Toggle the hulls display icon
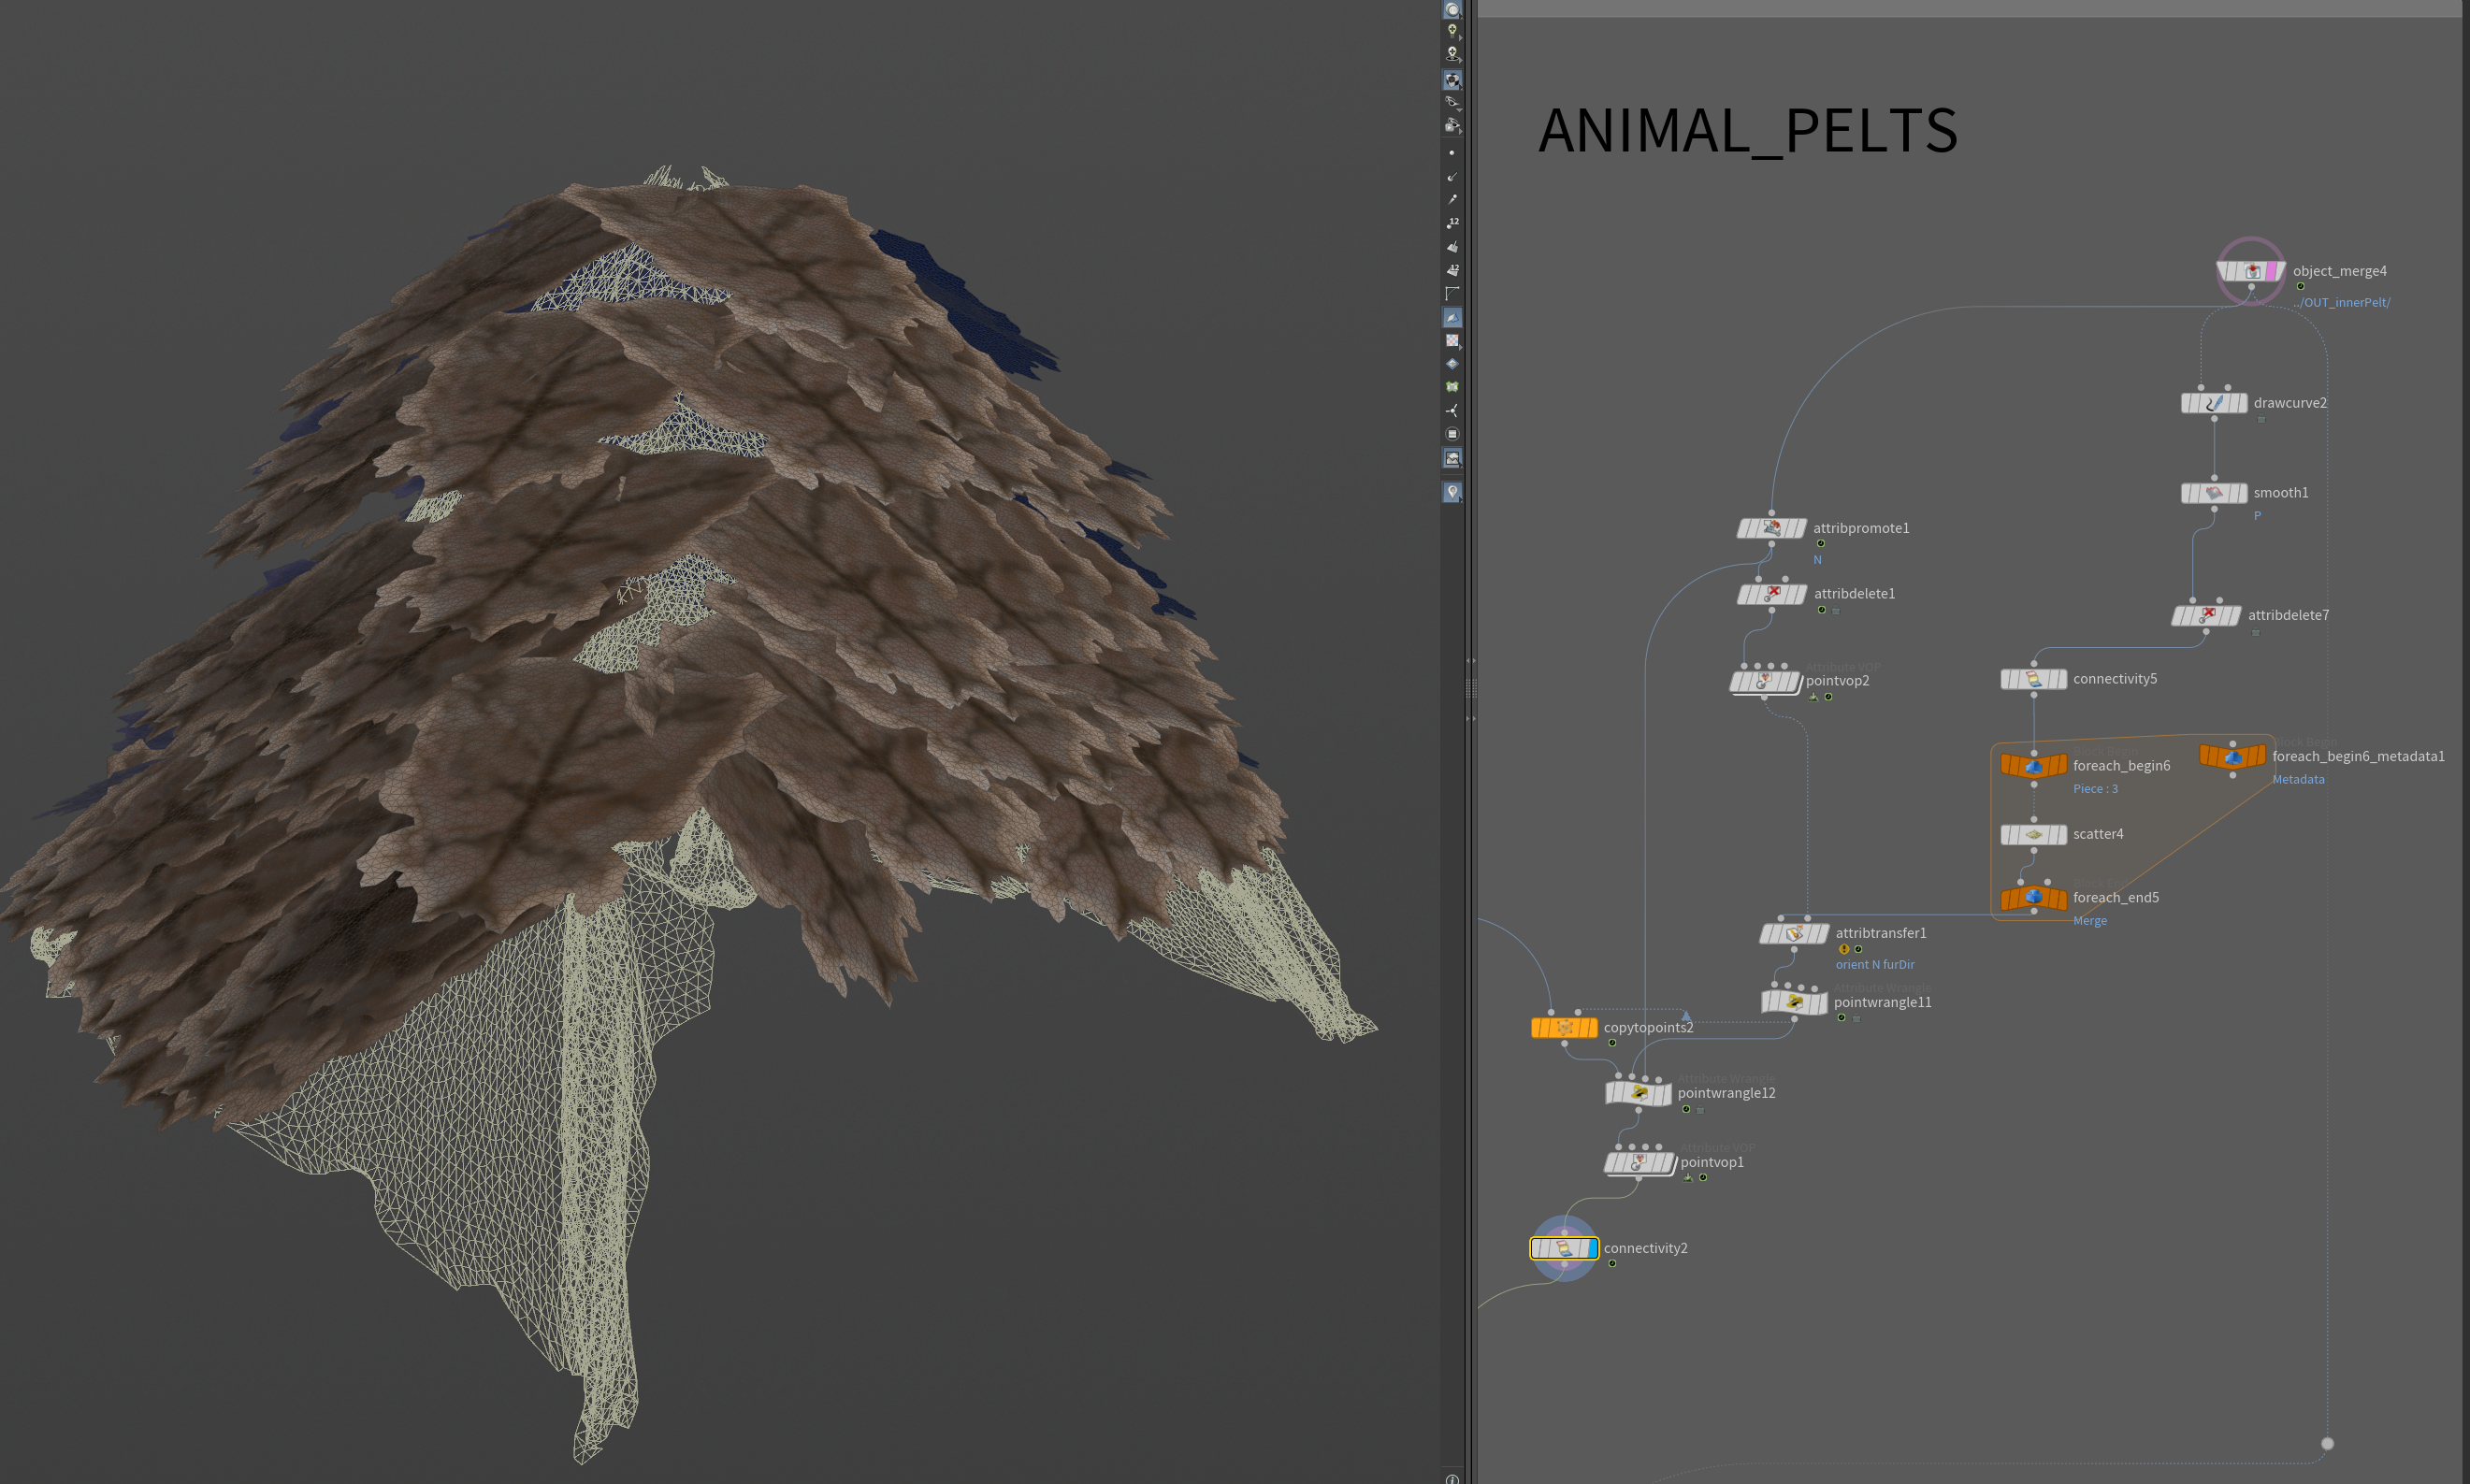The image size is (2470, 1484). pos(1452,293)
